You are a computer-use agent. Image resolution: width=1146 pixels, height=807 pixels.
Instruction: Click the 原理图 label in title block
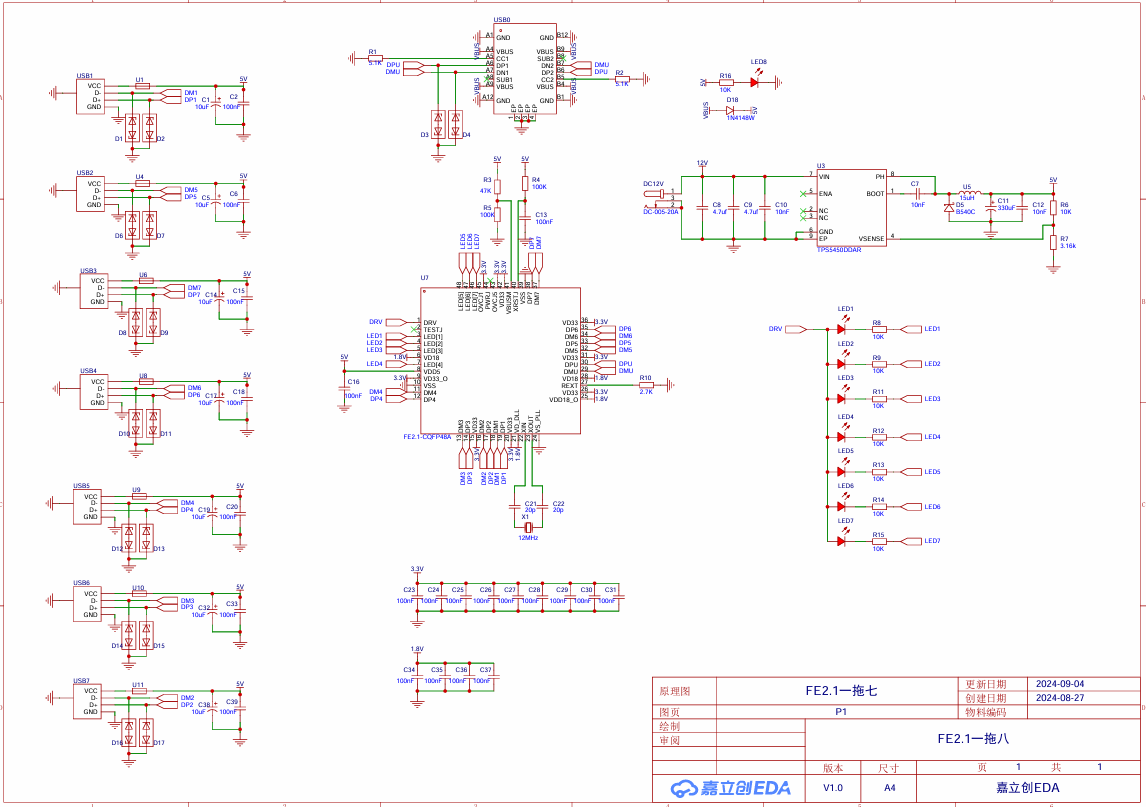coord(675,692)
